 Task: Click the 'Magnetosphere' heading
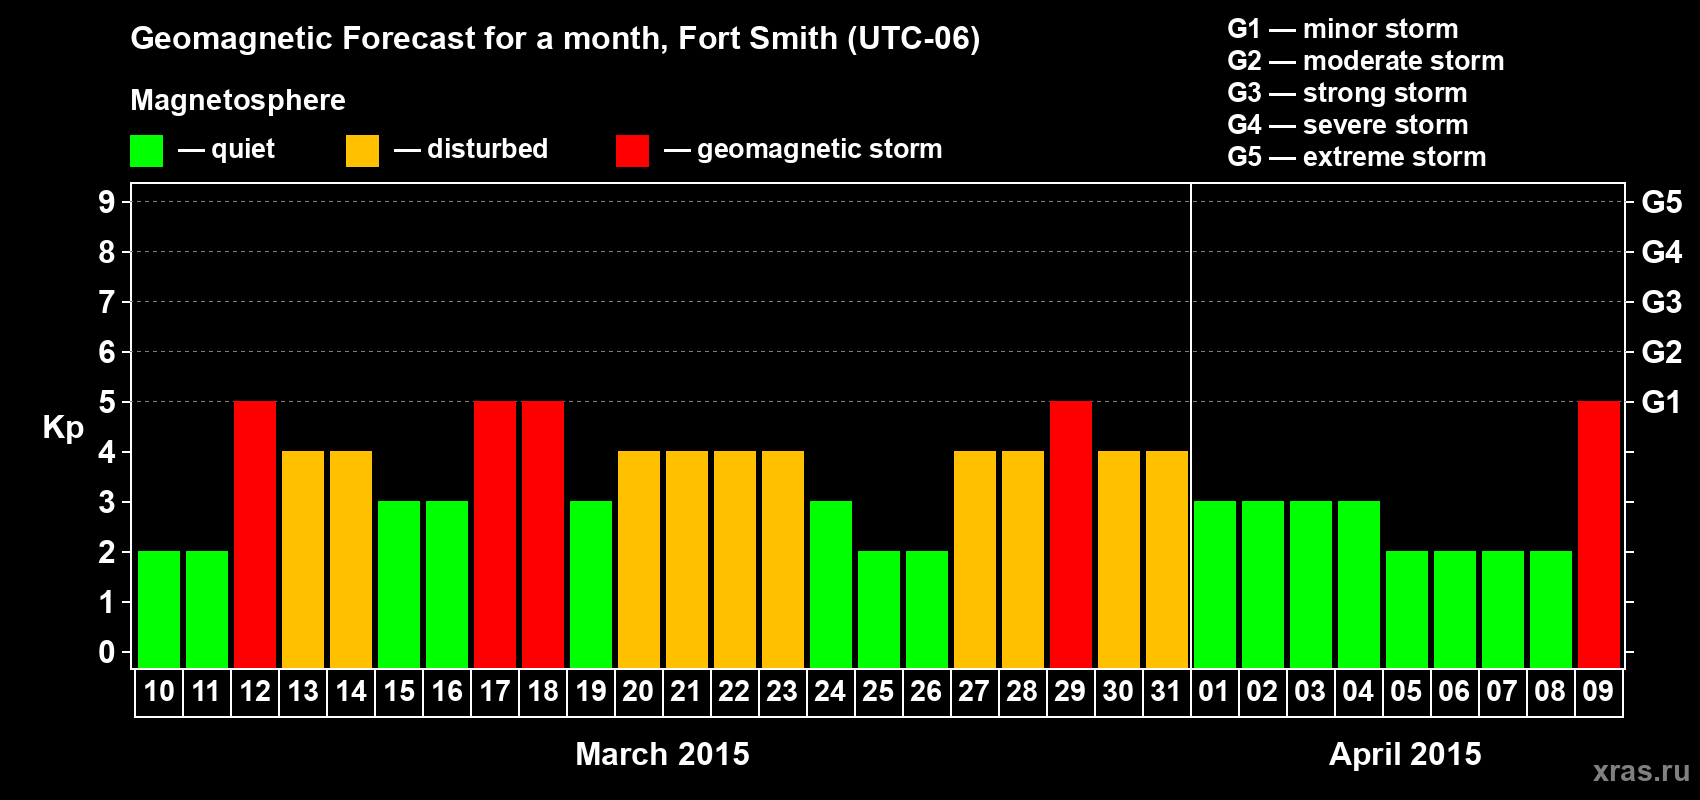click(238, 100)
